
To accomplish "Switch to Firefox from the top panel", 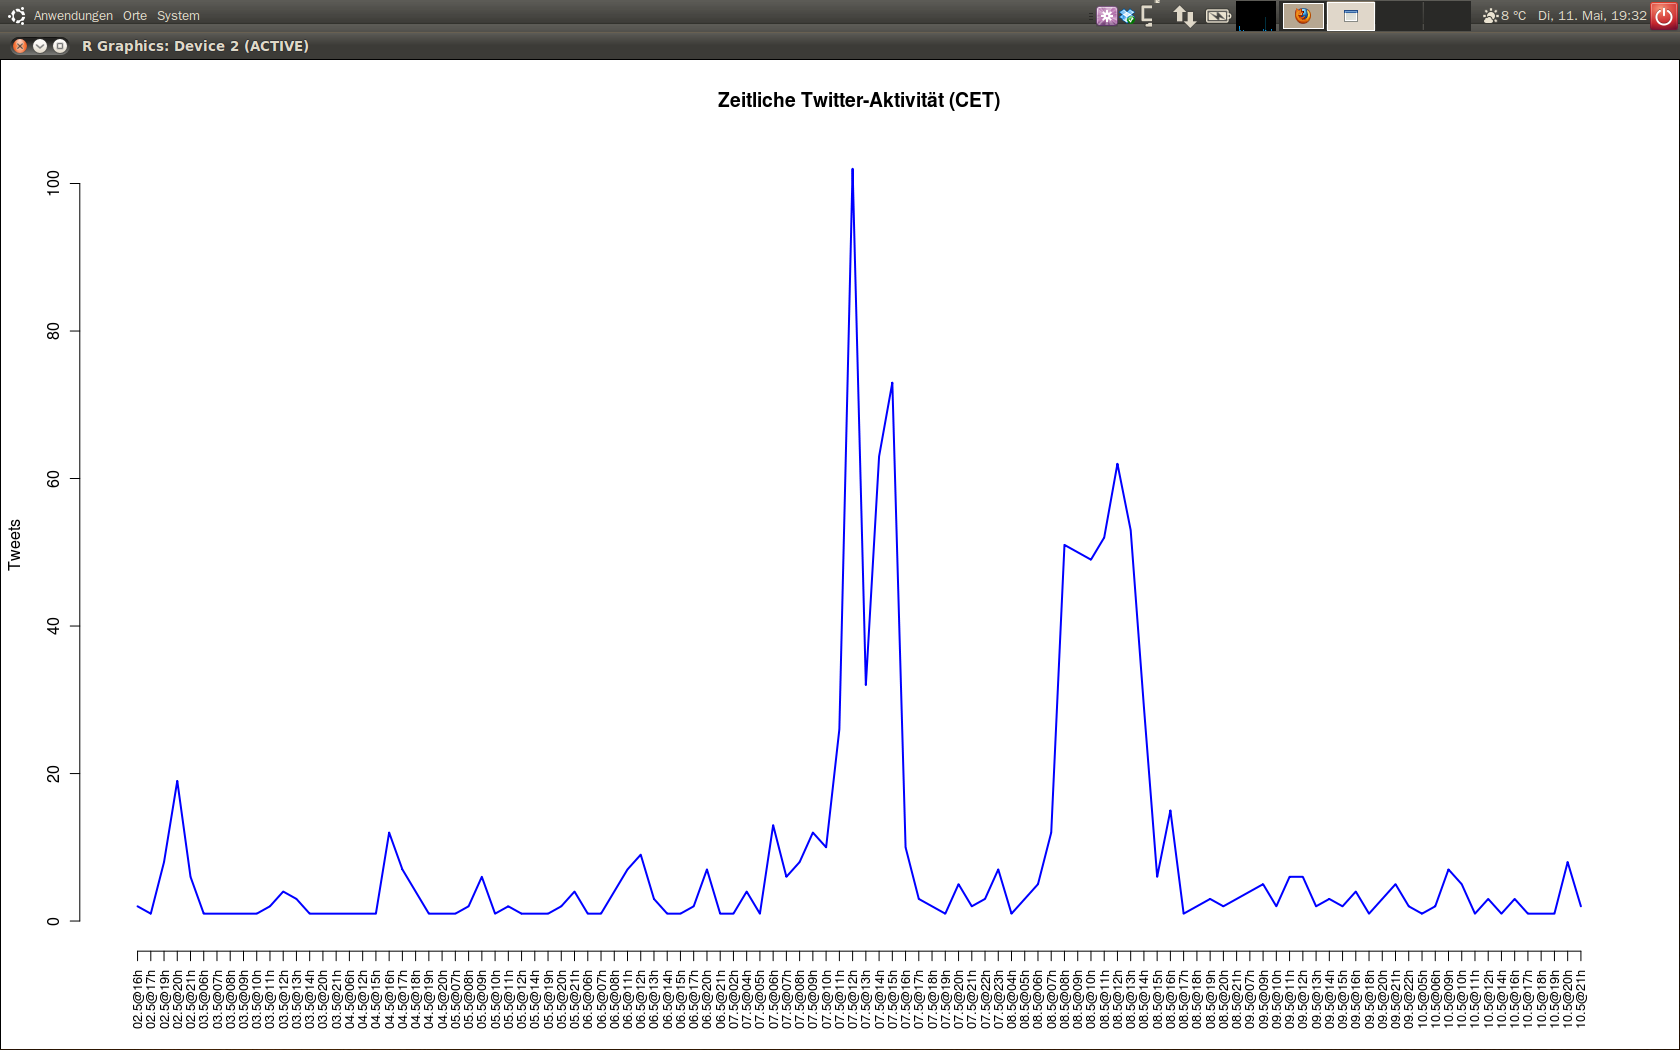I will (1303, 16).
